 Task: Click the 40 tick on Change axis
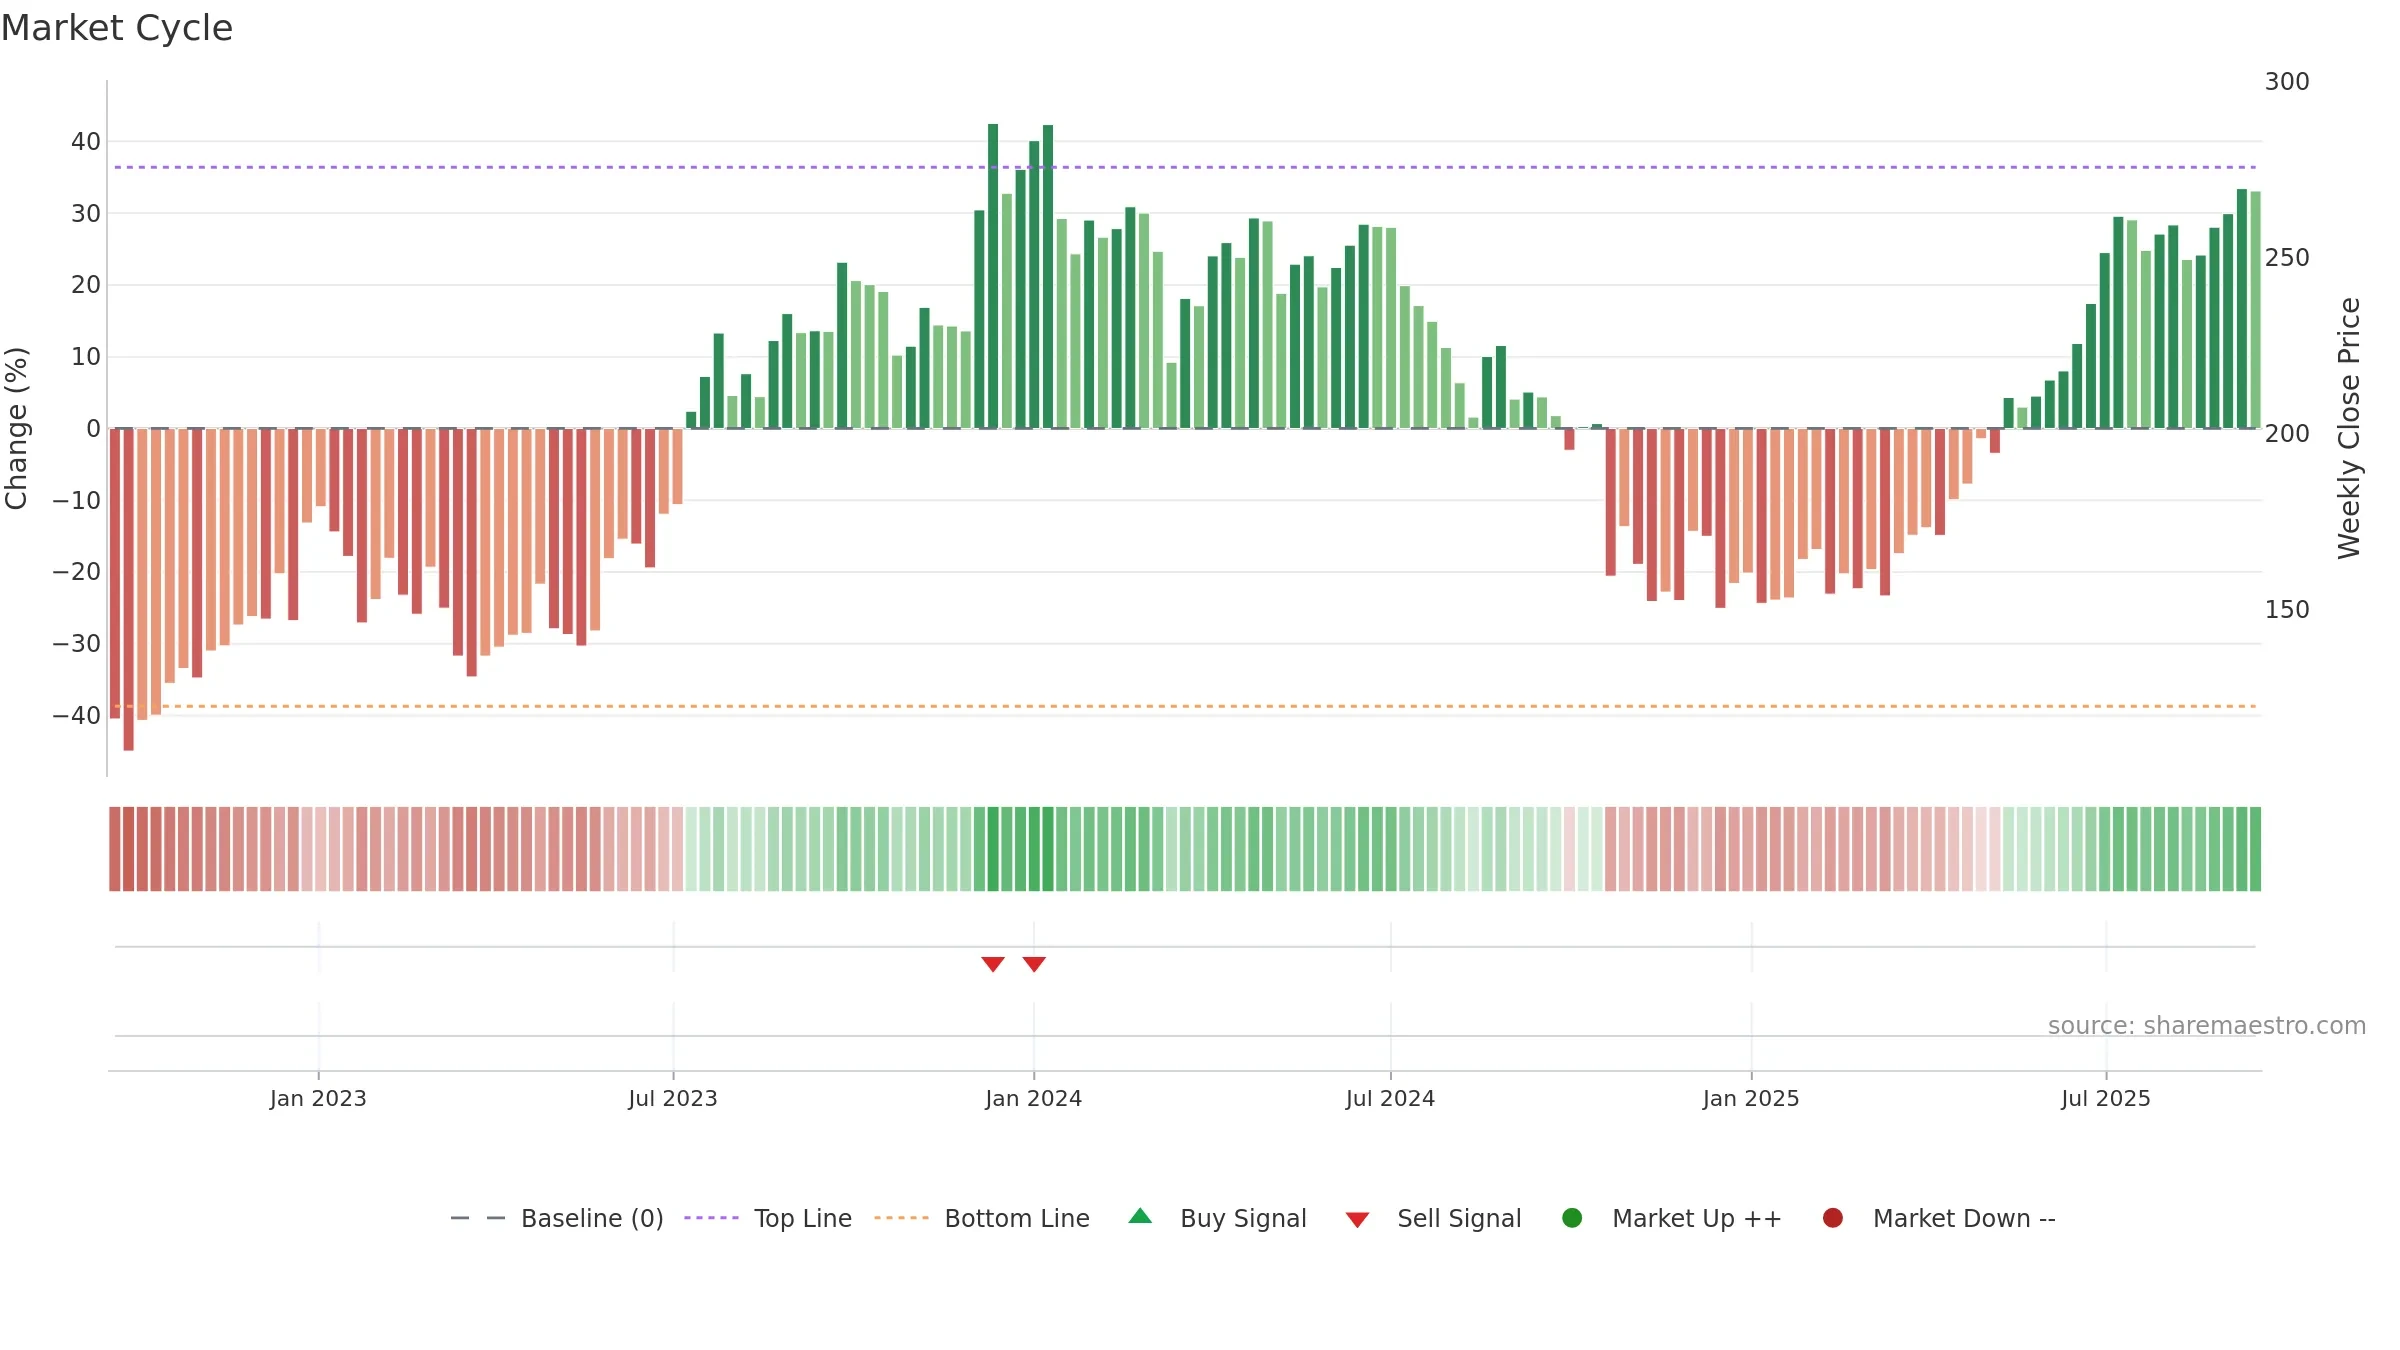[x=86, y=142]
